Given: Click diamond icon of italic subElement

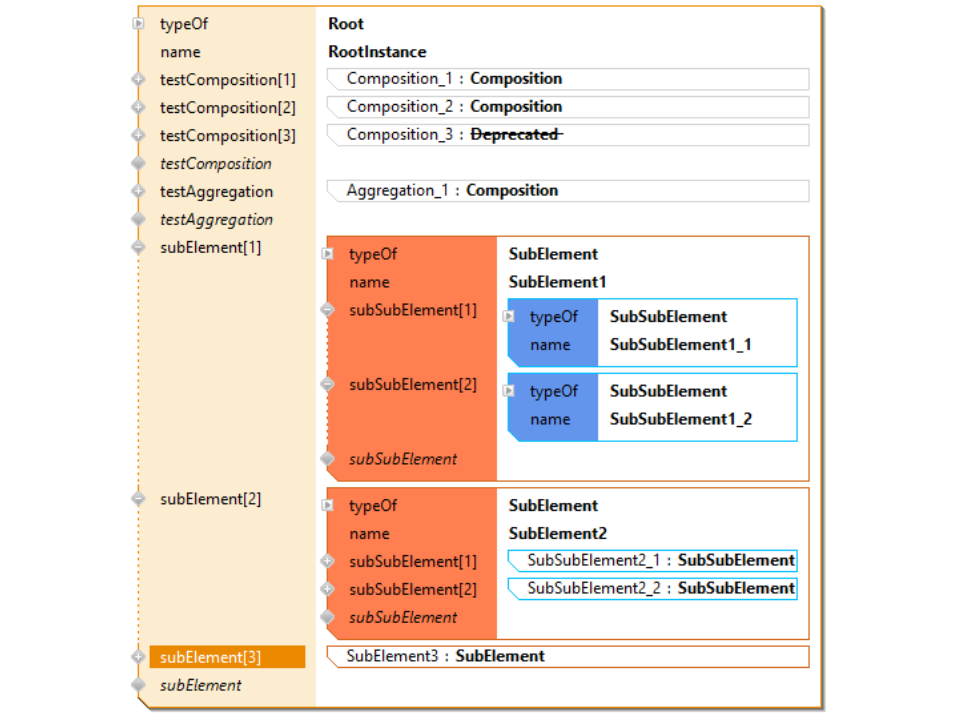Looking at the screenshot, I should (138, 685).
